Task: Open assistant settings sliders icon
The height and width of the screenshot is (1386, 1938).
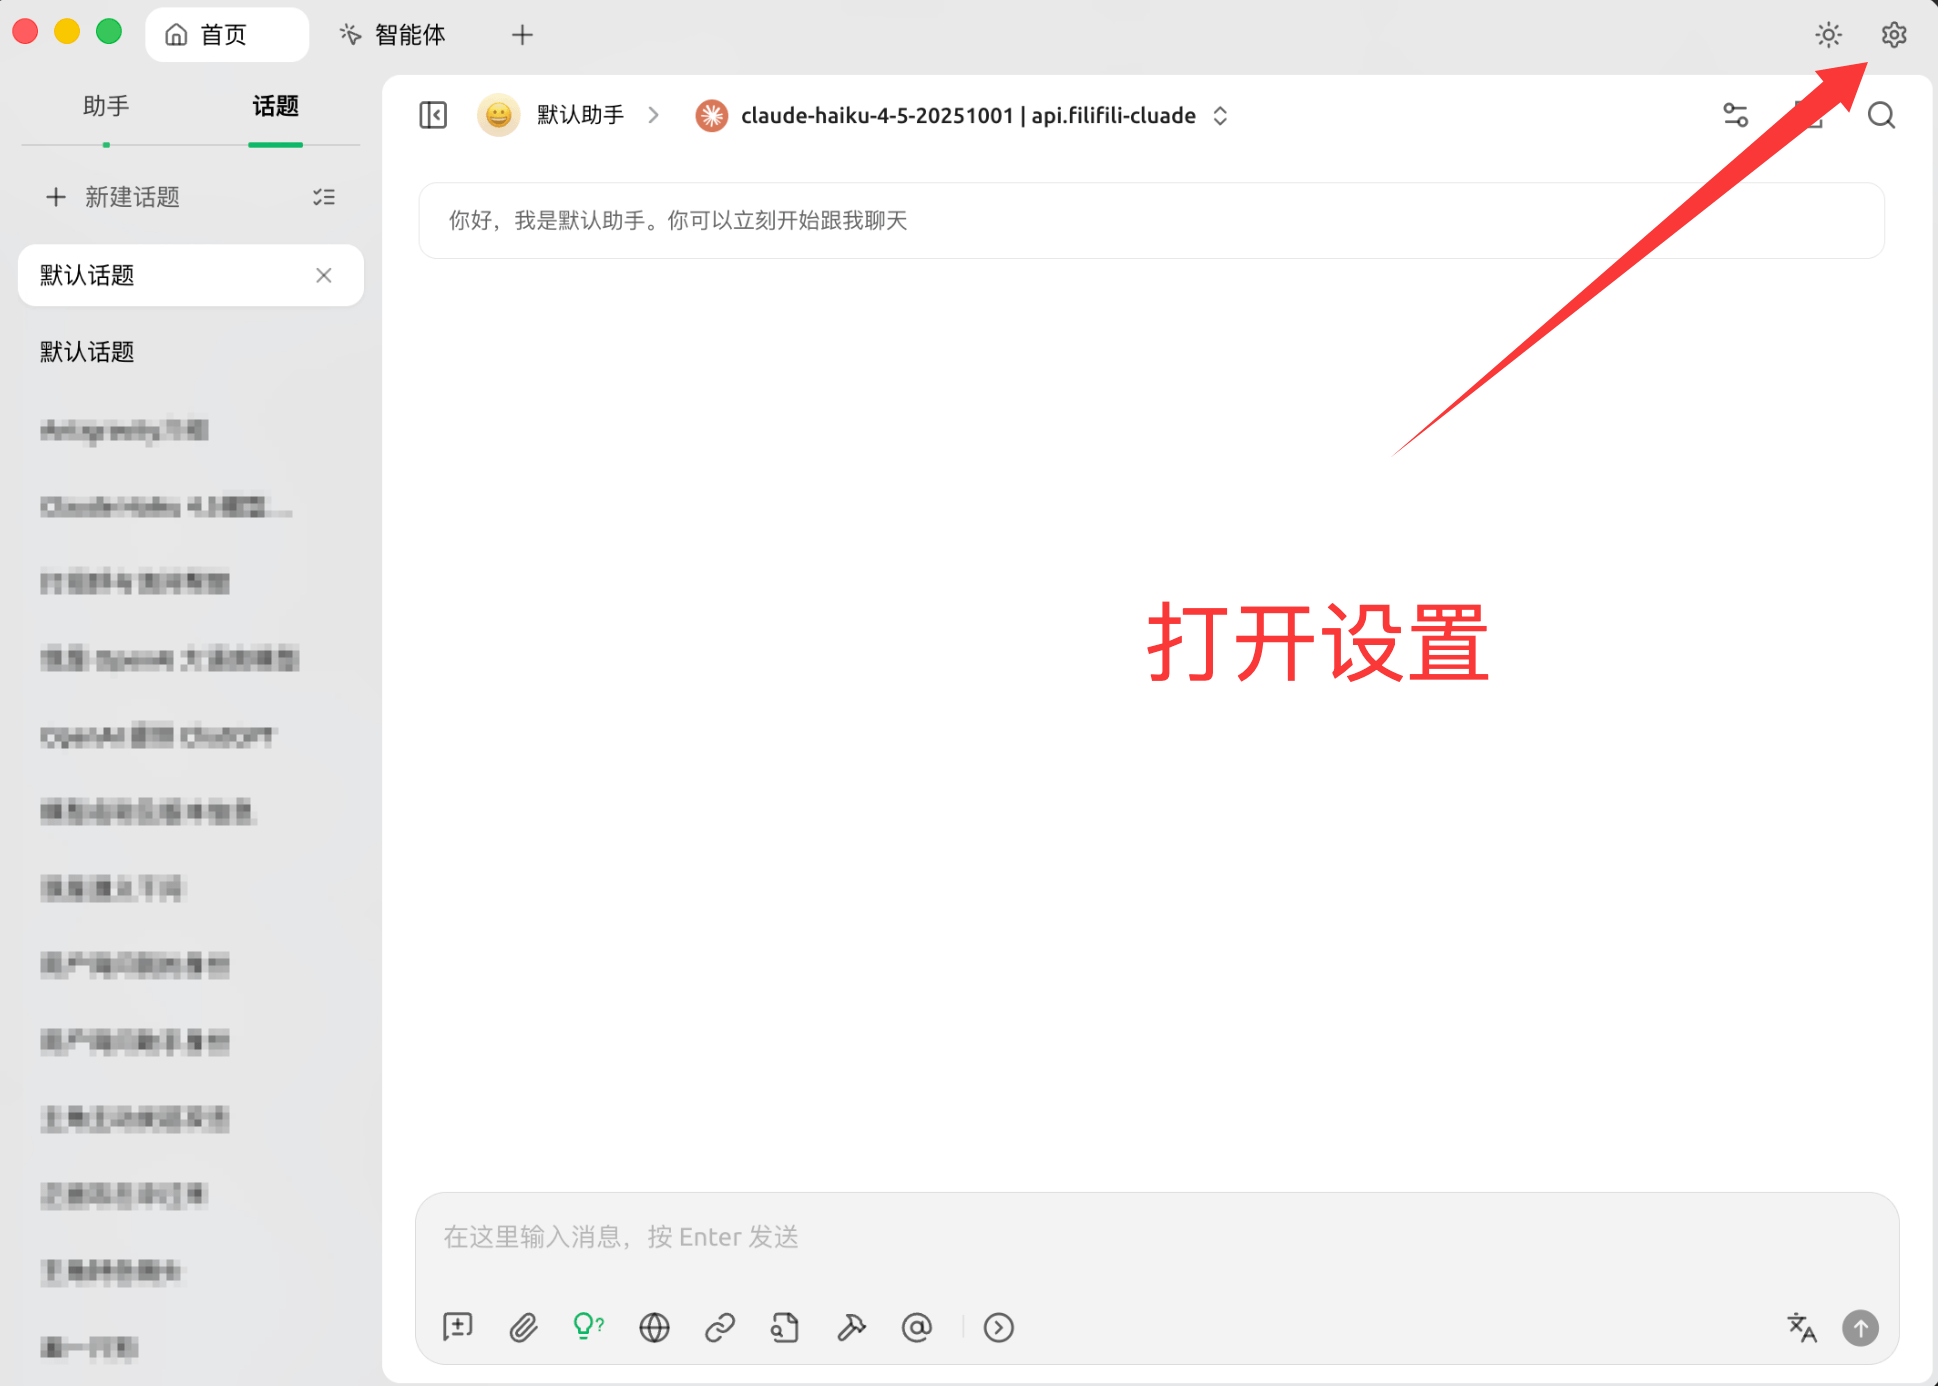Action: click(x=1736, y=116)
